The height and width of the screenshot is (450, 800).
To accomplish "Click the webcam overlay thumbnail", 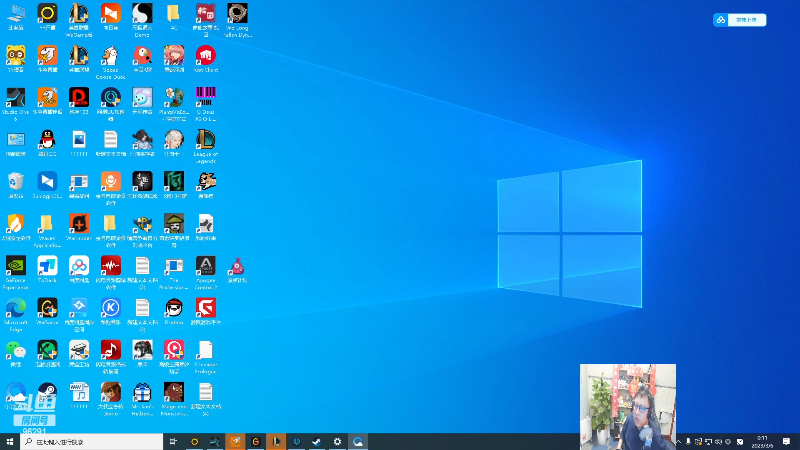I will [x=628, y=406].
